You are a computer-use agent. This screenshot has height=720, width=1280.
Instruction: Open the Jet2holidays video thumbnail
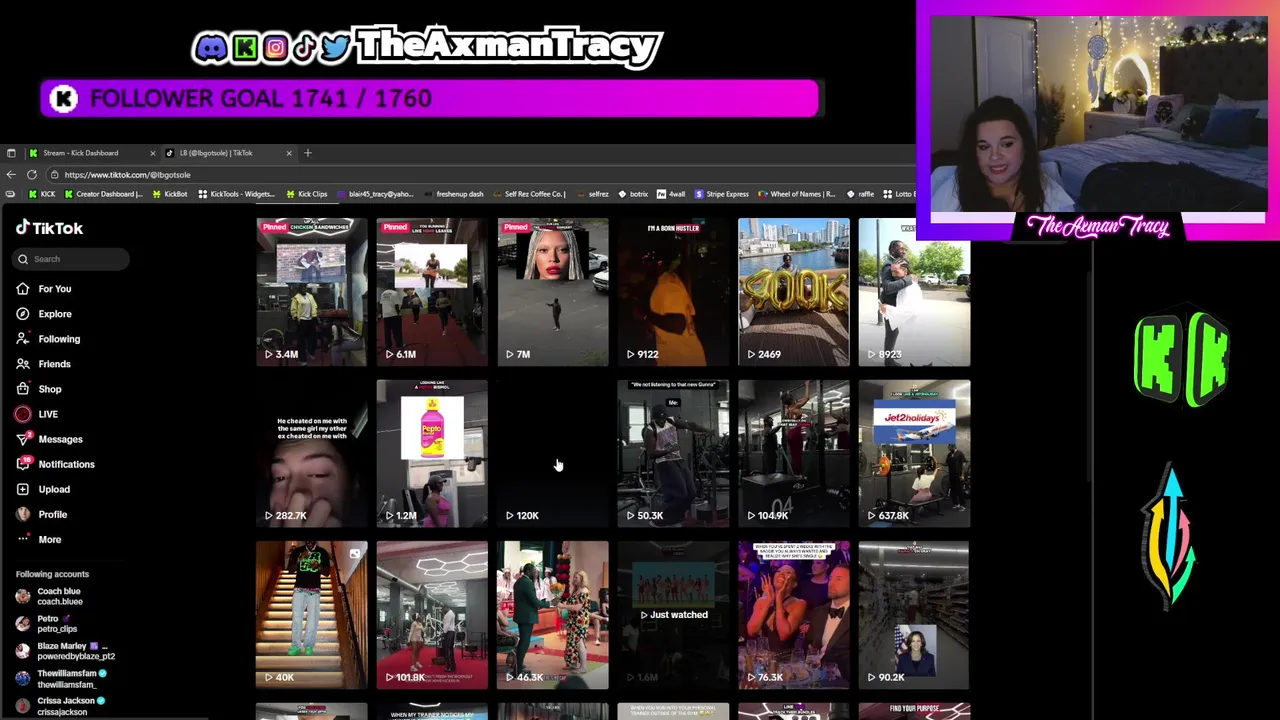tap(914, 454)
